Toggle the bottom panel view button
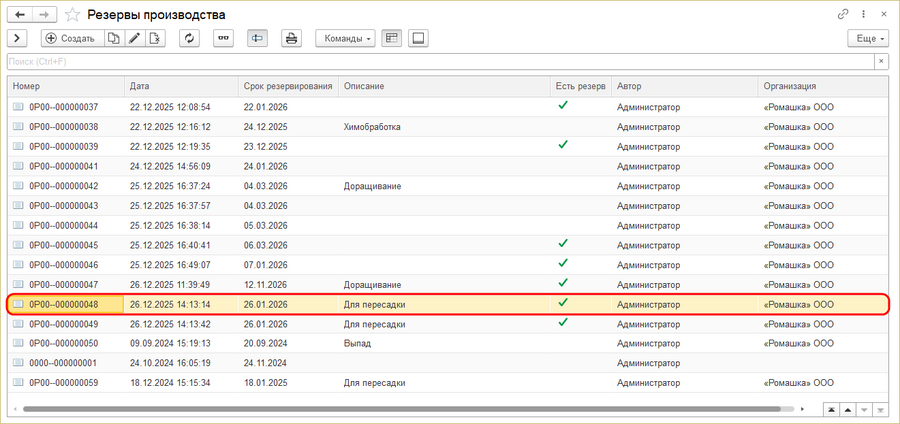The height and width of the screenshot is (424, 900). click(418, 38)
